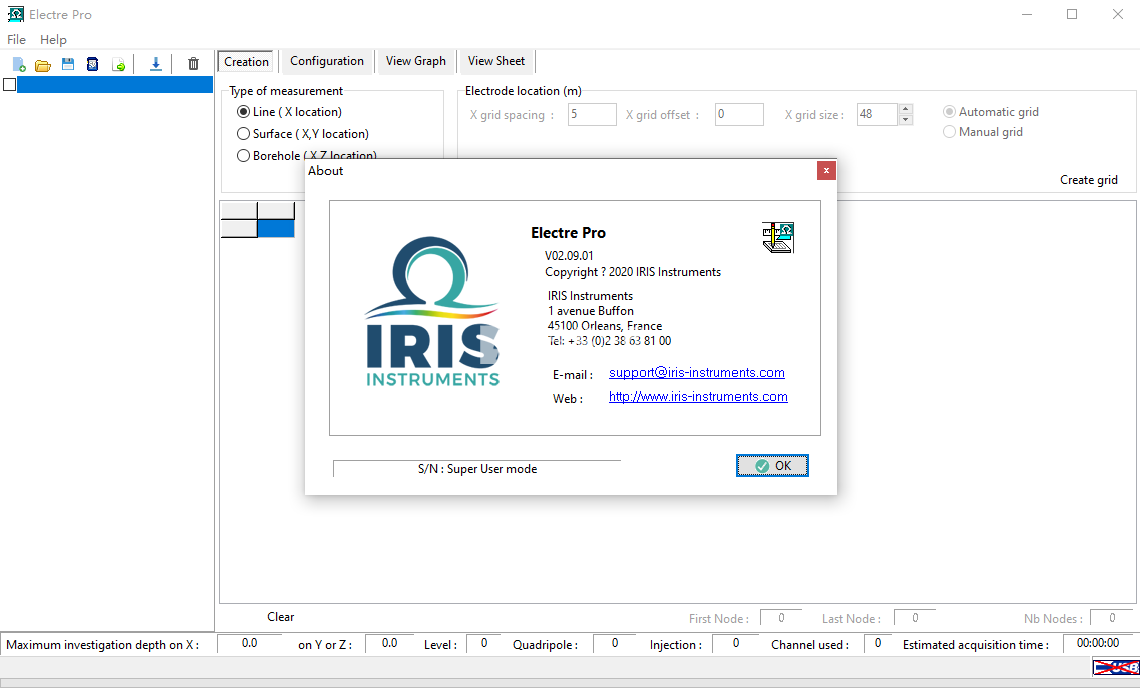Decrease X grid size with down arrow
Viewport: 1140px width, 688px height.
click(x=905, y=120)
